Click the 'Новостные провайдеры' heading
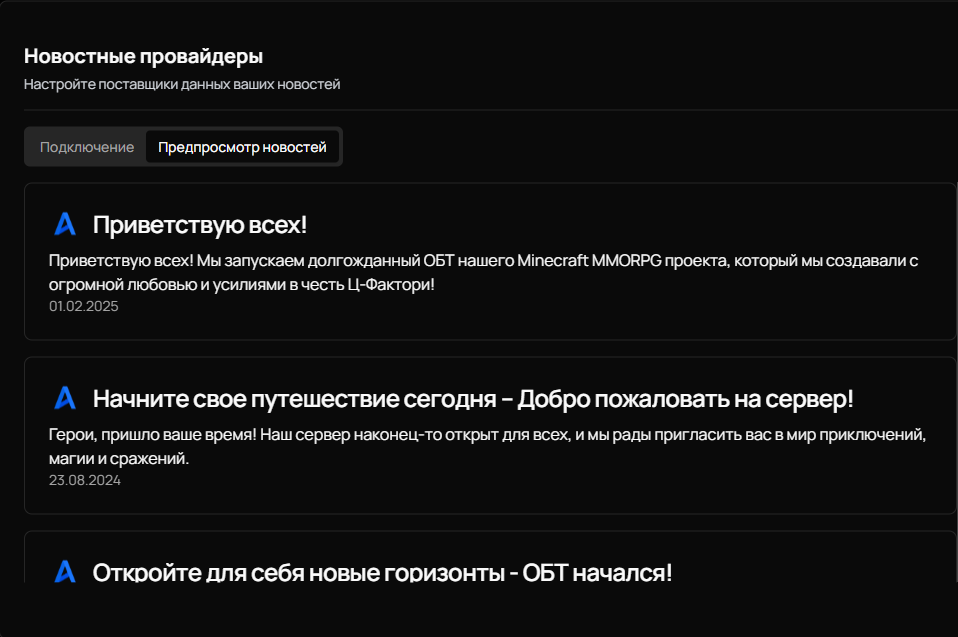 pyautogui.click(x=143, y=58)
